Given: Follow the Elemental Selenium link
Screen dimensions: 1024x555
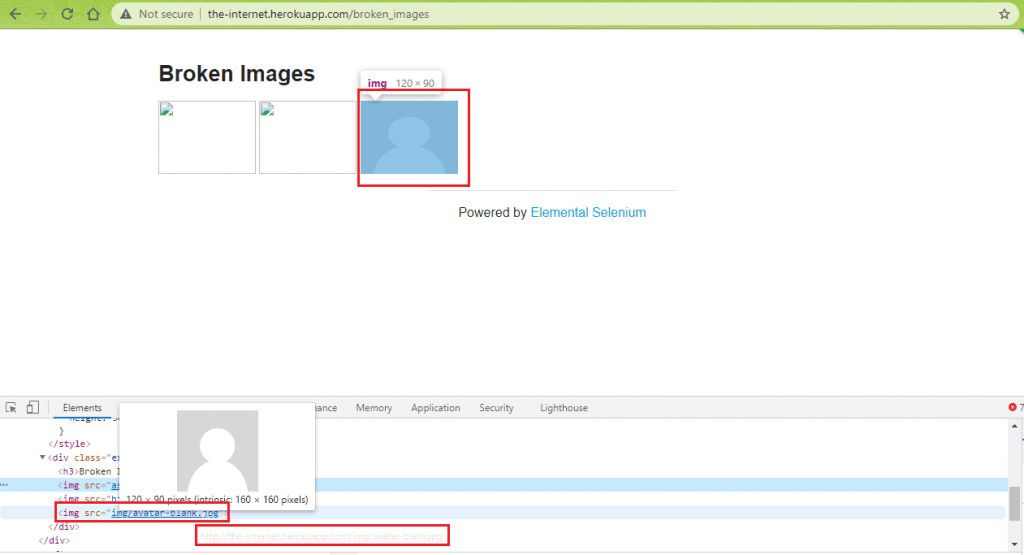Looking at the screenshot, I should [x=588, y=212].
